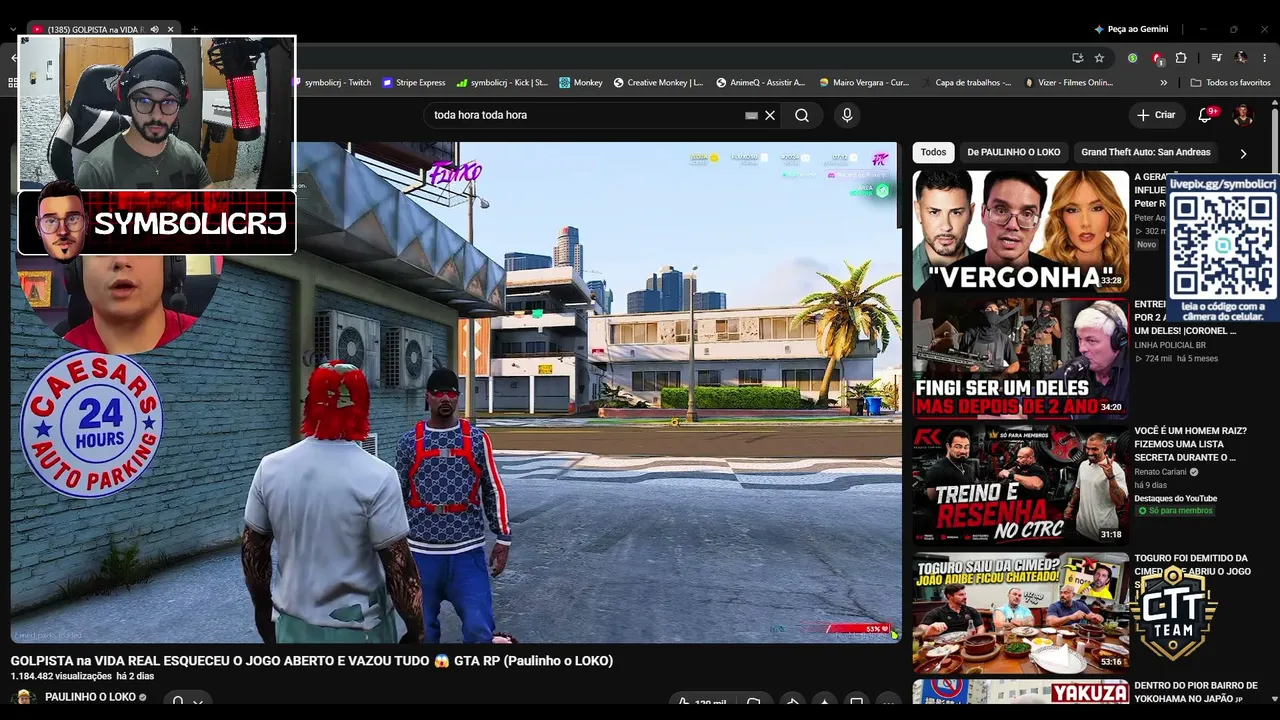Open video titled VOCÊ É UM HOMEM RAIZ?
The width and height of the screenshot is (1280, 720).
1190,444
